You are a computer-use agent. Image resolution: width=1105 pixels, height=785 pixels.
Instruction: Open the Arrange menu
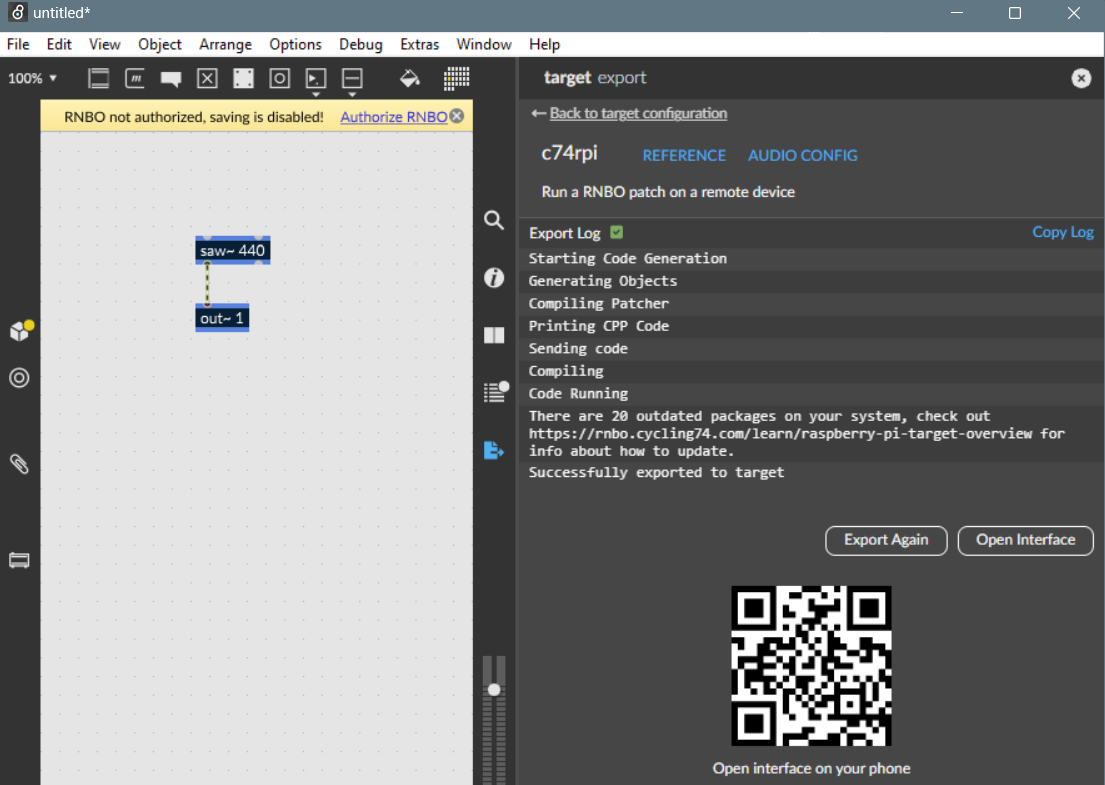point(226,44)
